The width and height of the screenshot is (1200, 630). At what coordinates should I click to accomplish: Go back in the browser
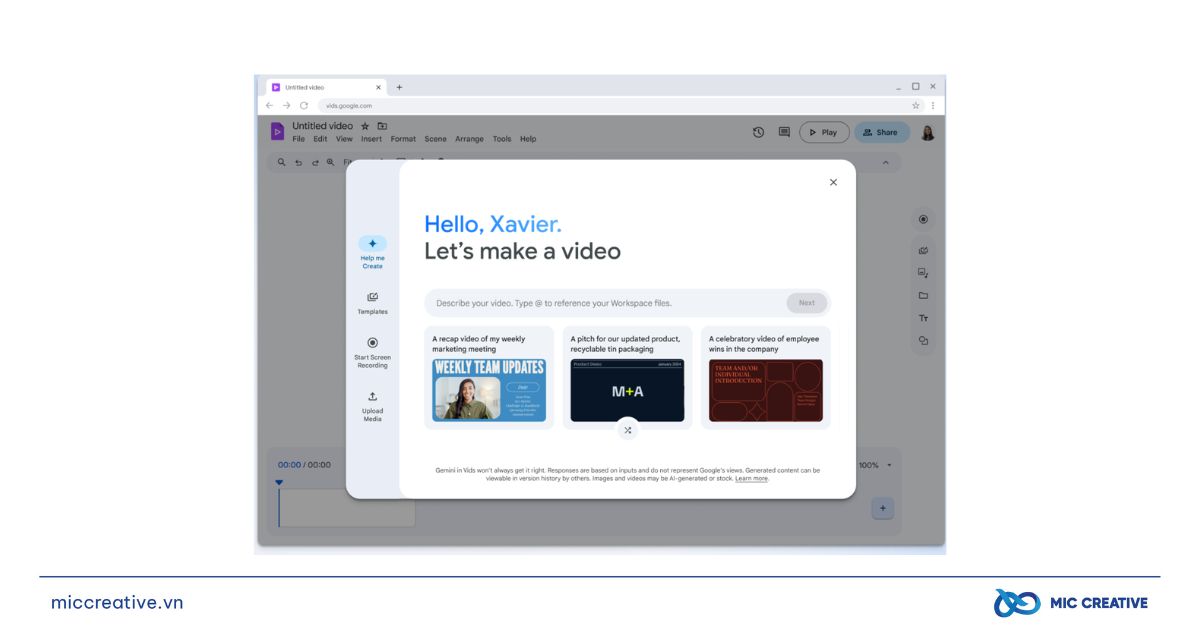(x=269, y=105)
